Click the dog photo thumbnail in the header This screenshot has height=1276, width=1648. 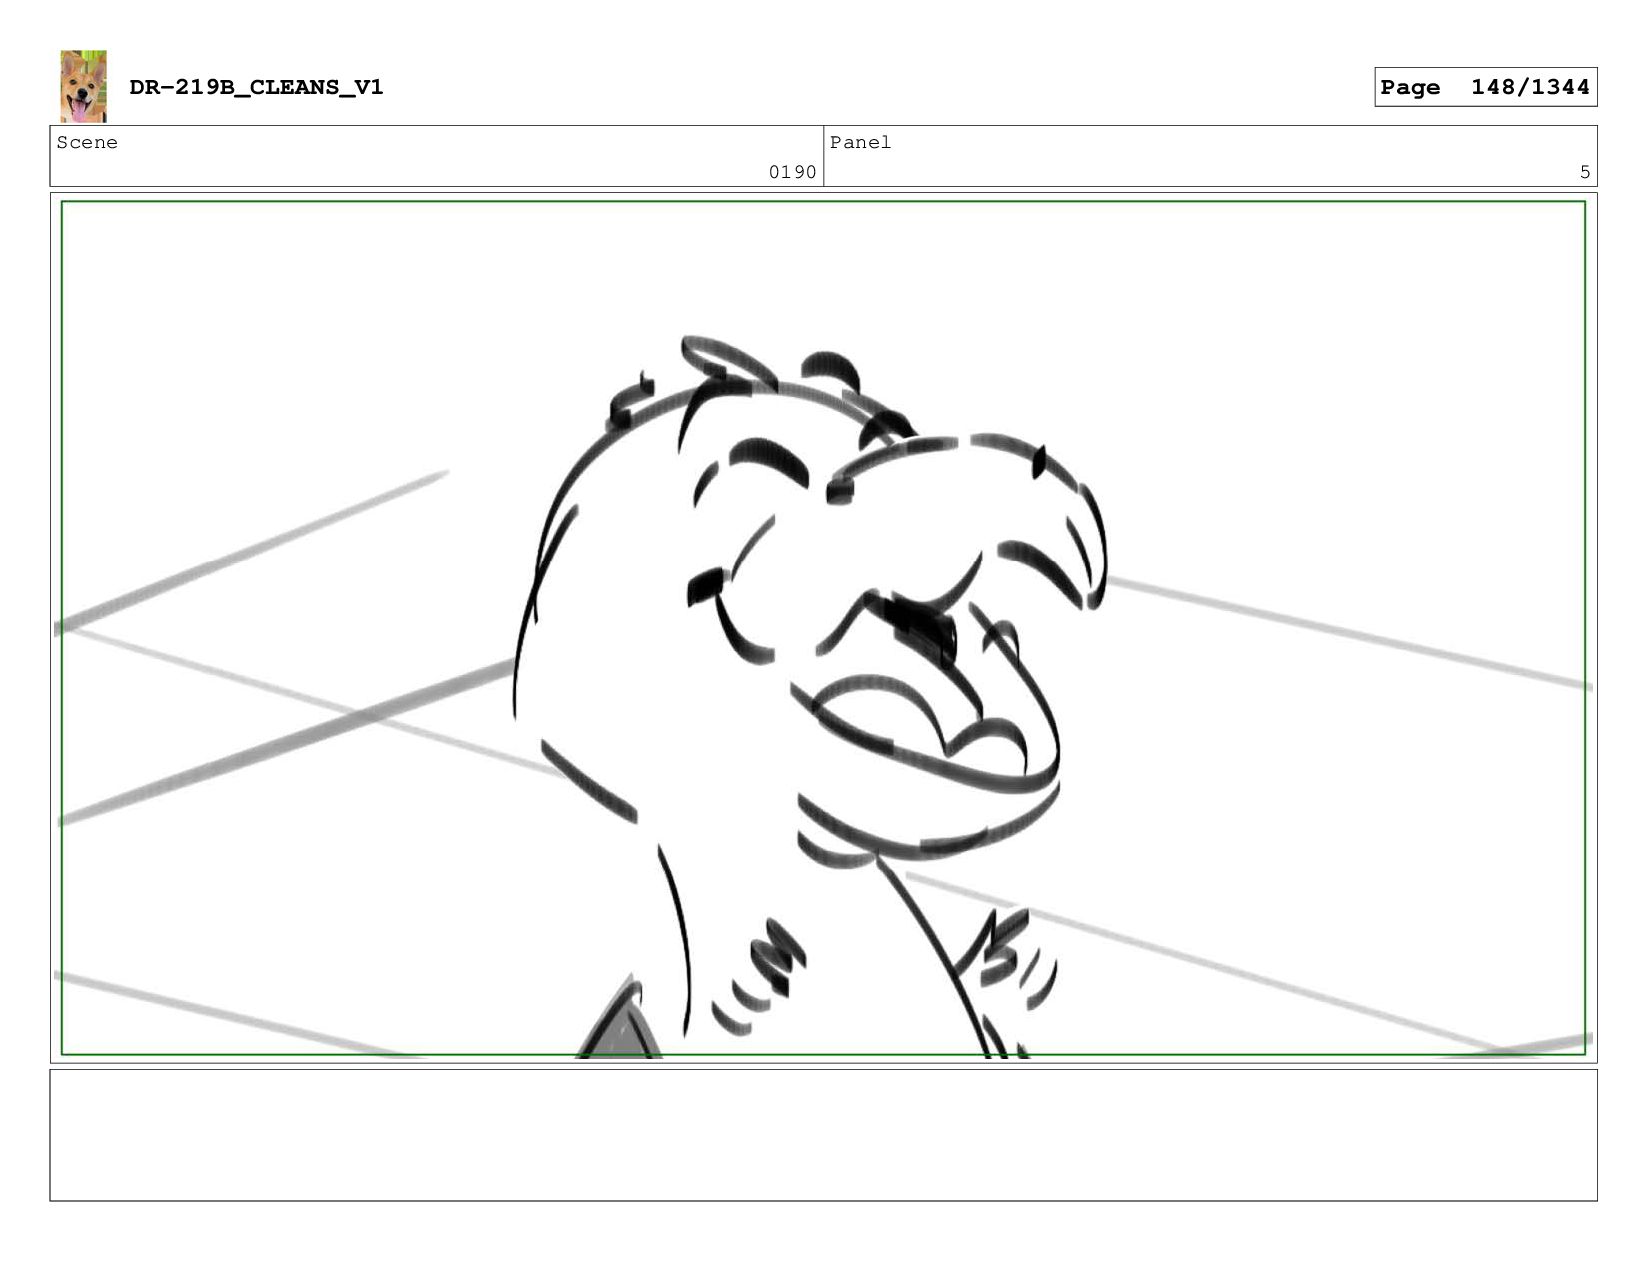click(83, 86)
